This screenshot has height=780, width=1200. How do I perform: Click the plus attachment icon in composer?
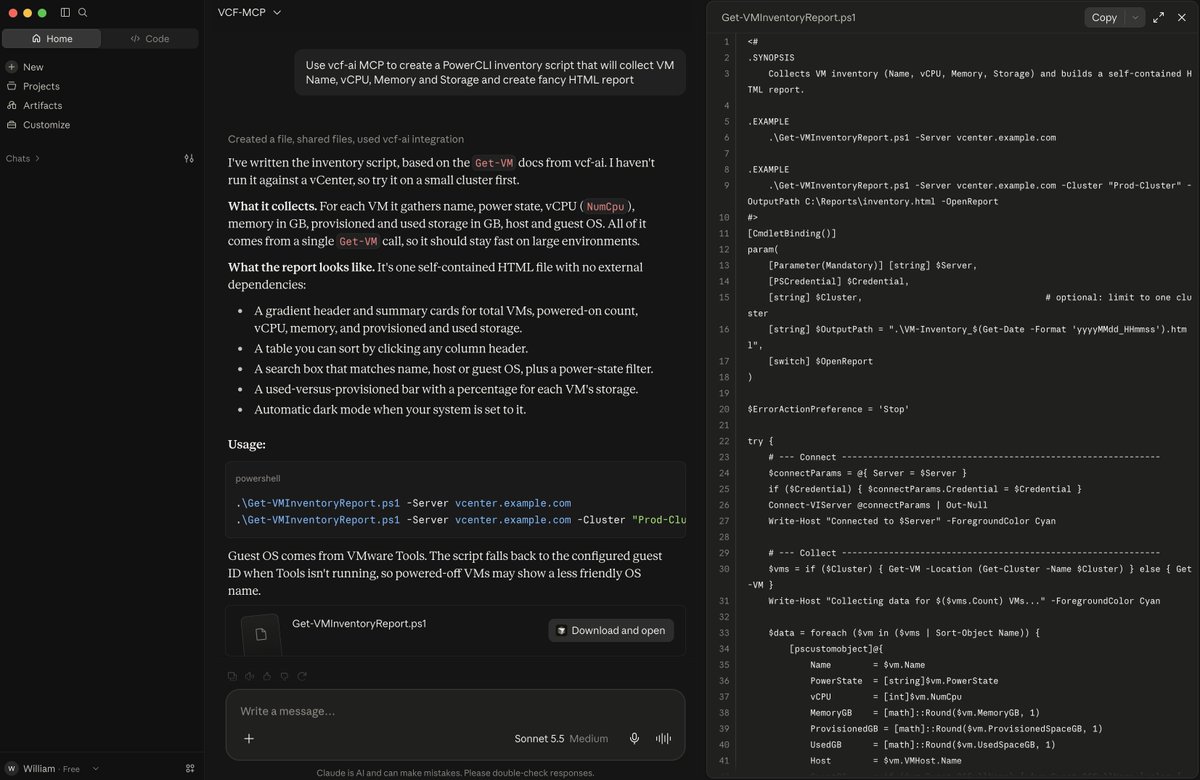pos(249,739)
